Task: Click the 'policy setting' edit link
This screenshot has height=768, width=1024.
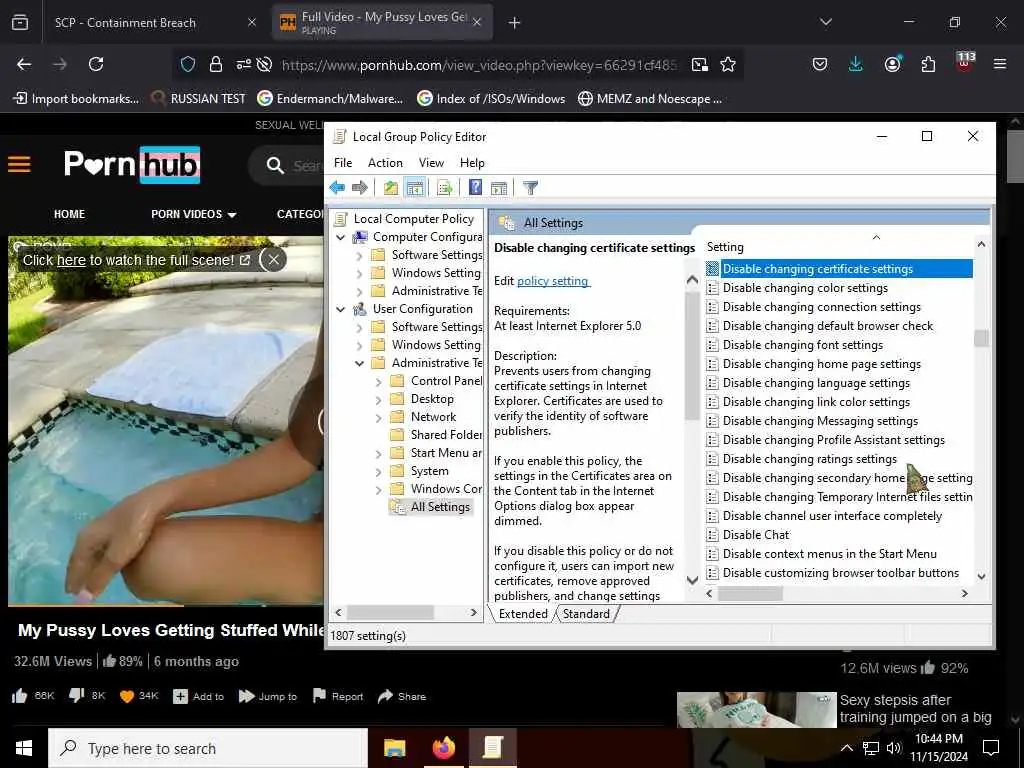Action: [x=552, y=281]
